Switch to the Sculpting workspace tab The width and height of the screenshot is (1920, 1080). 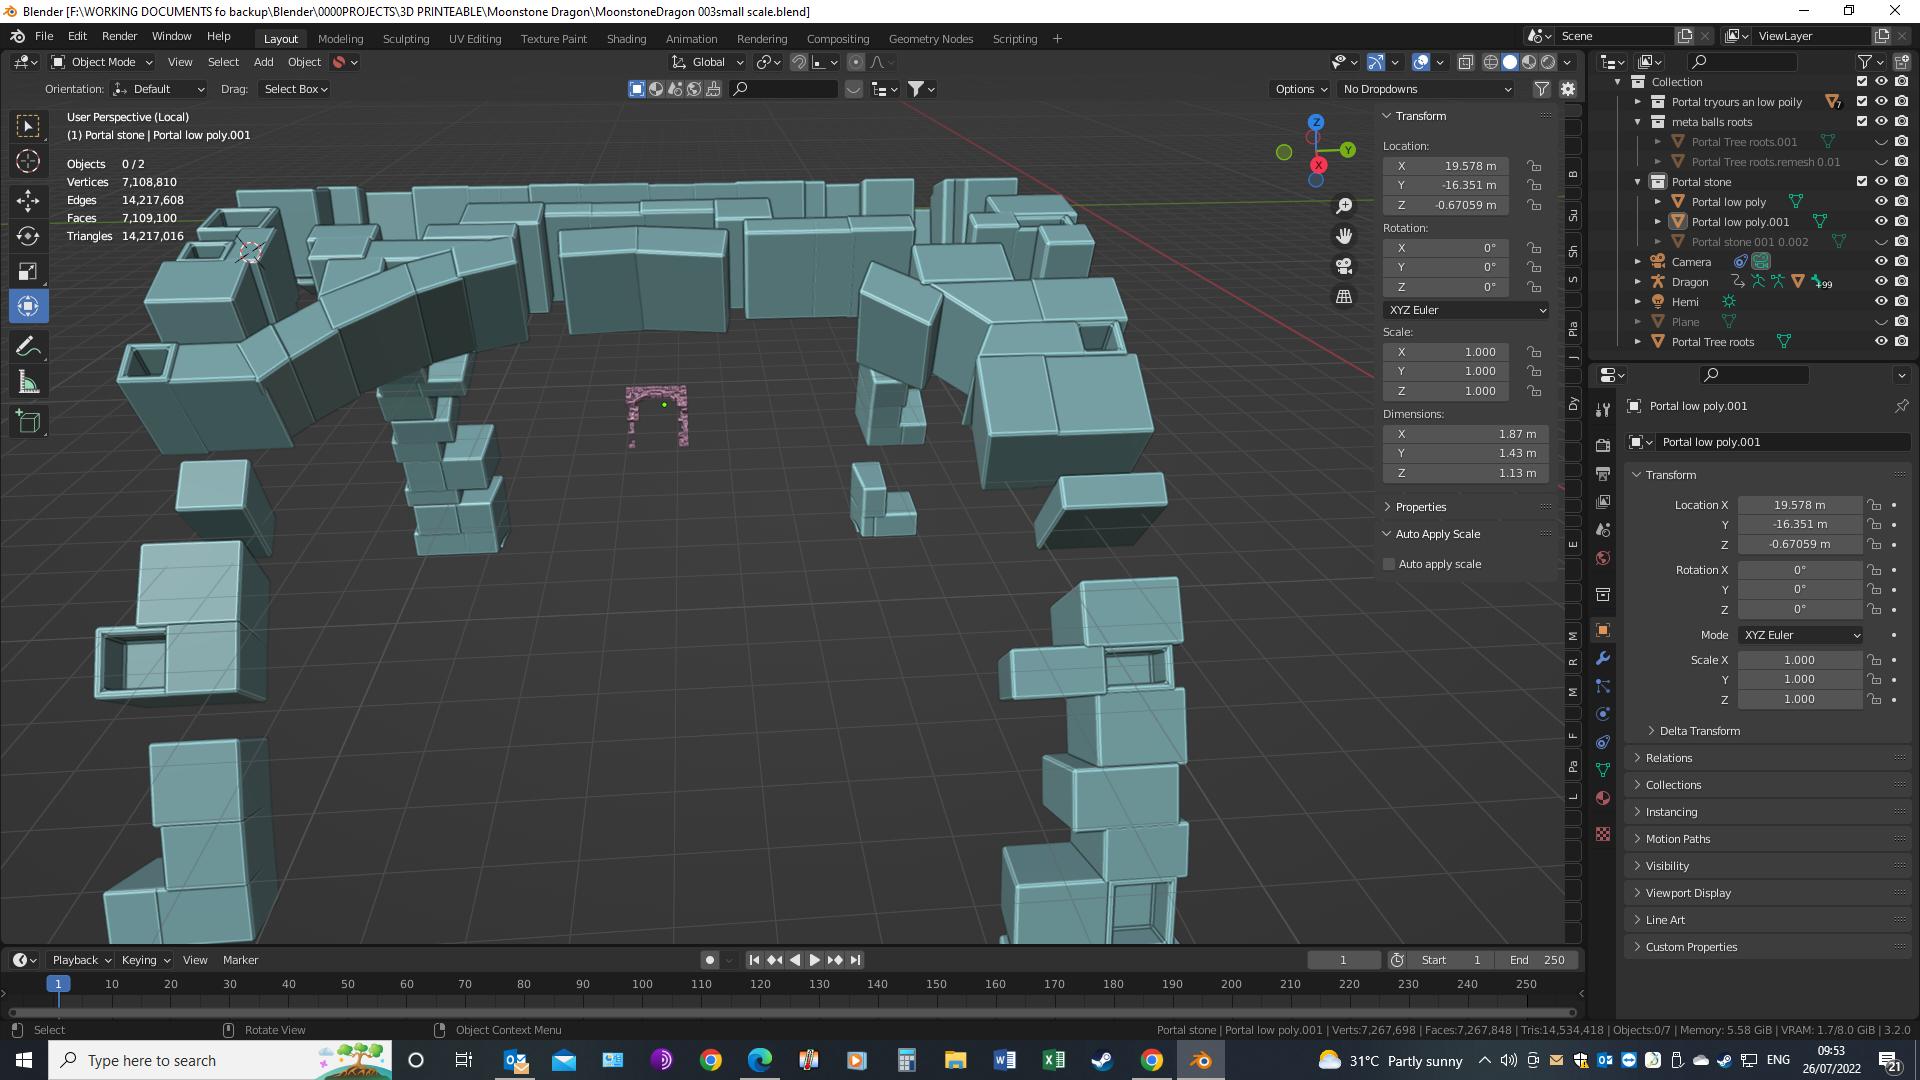click(x=406, y=38)
